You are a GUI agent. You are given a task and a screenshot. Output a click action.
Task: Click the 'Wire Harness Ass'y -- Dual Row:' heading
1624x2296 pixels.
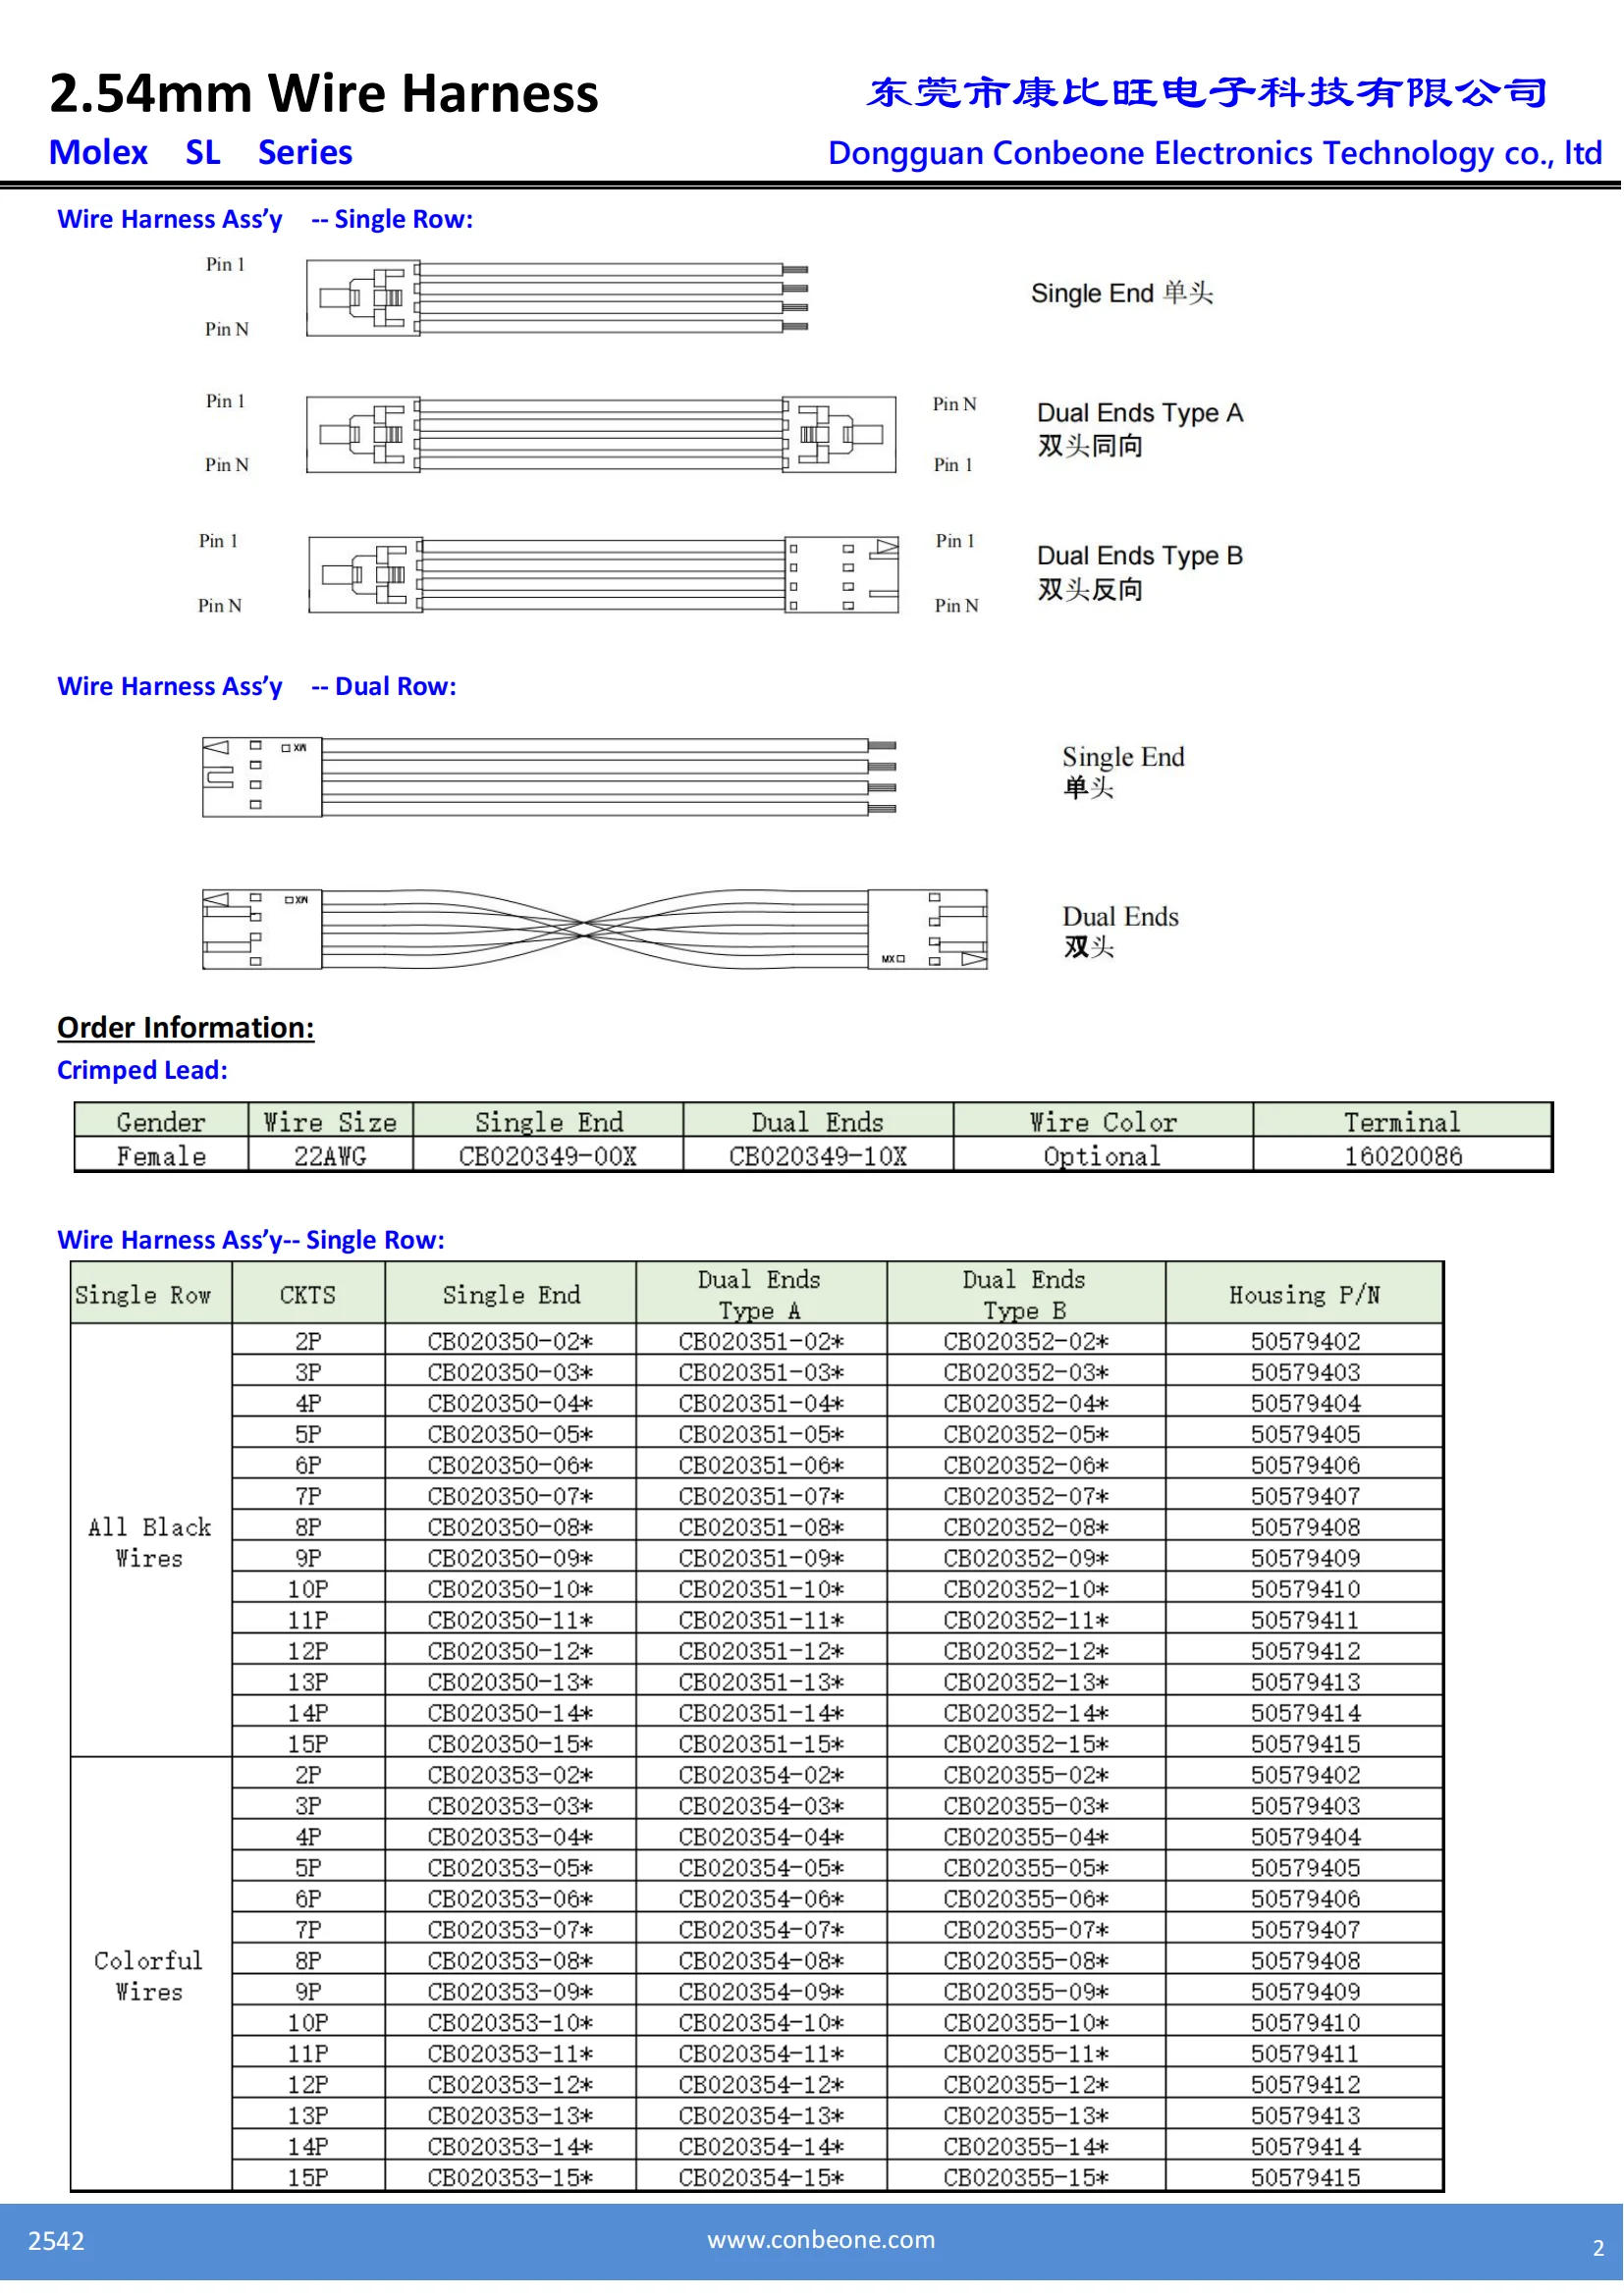tap(257, 687)
